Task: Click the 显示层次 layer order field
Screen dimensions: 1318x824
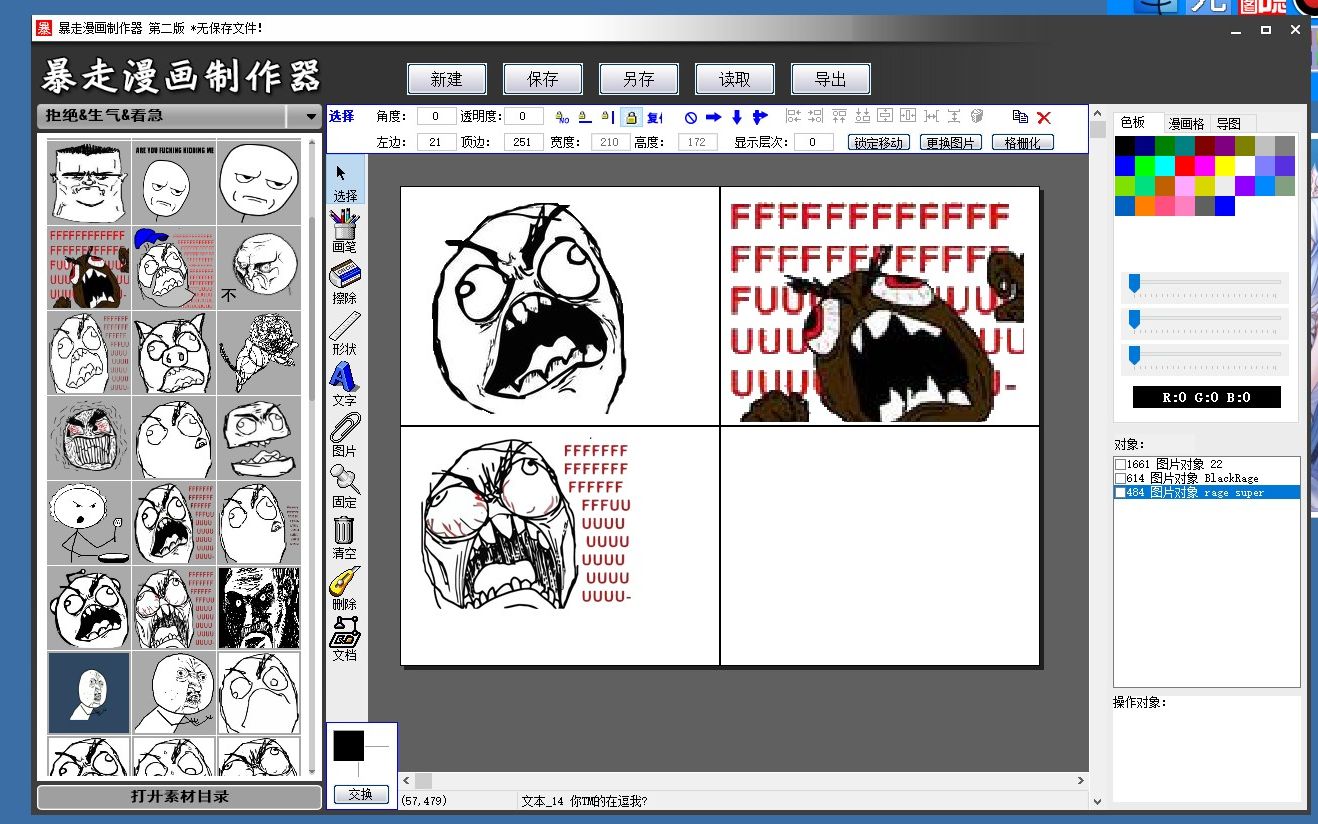Action: click(x=814, y=142)
